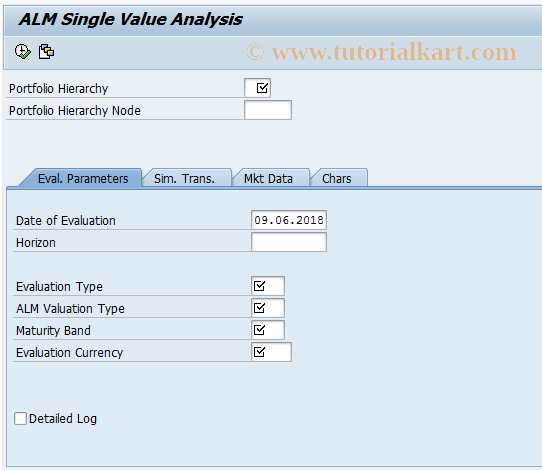Click the ALM Valuation Type label

[70, 309]
